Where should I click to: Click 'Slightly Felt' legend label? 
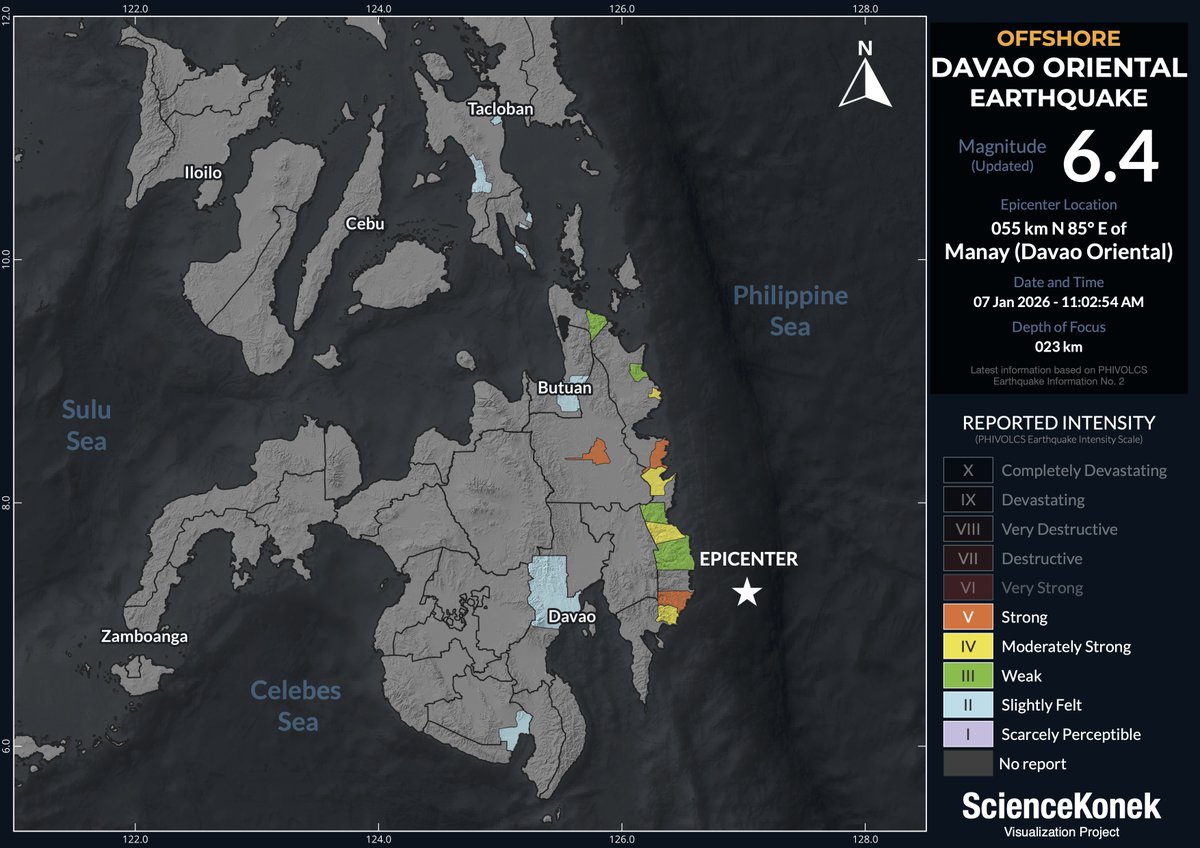(1041, 705)
